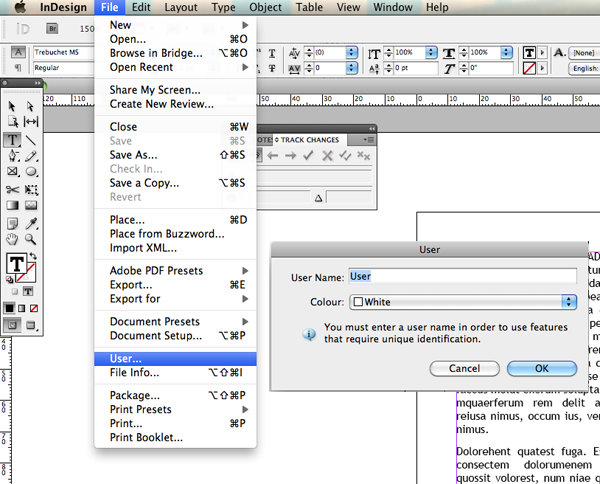Accept change checkmark icon
The height and width of the screenshot is (484, 600).
[x=308, y=155]
